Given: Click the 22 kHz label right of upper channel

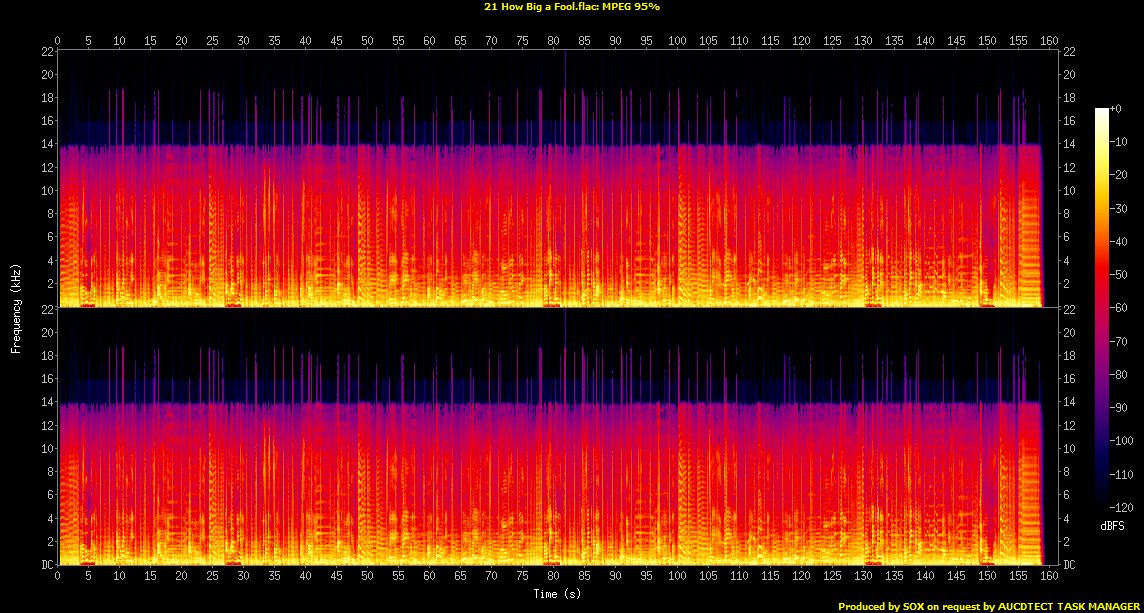Looking at the screenshot, I should coord(1068,52).
